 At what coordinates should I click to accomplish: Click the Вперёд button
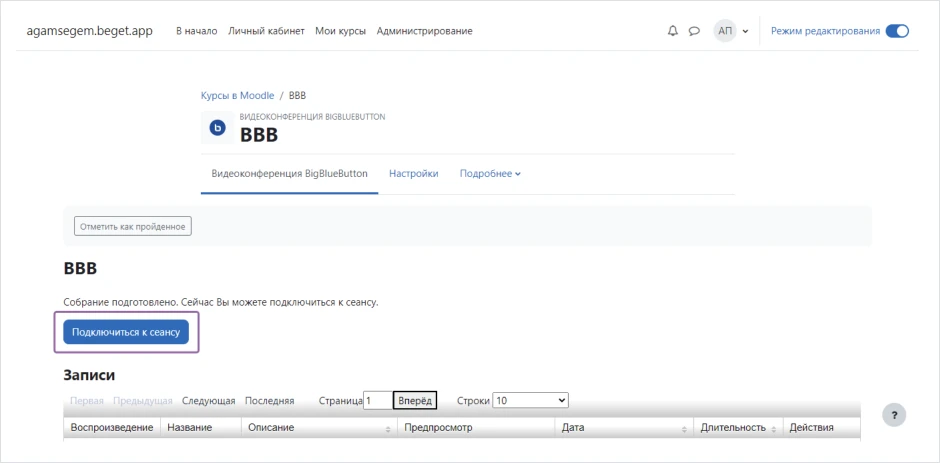(x=415, y=401)
